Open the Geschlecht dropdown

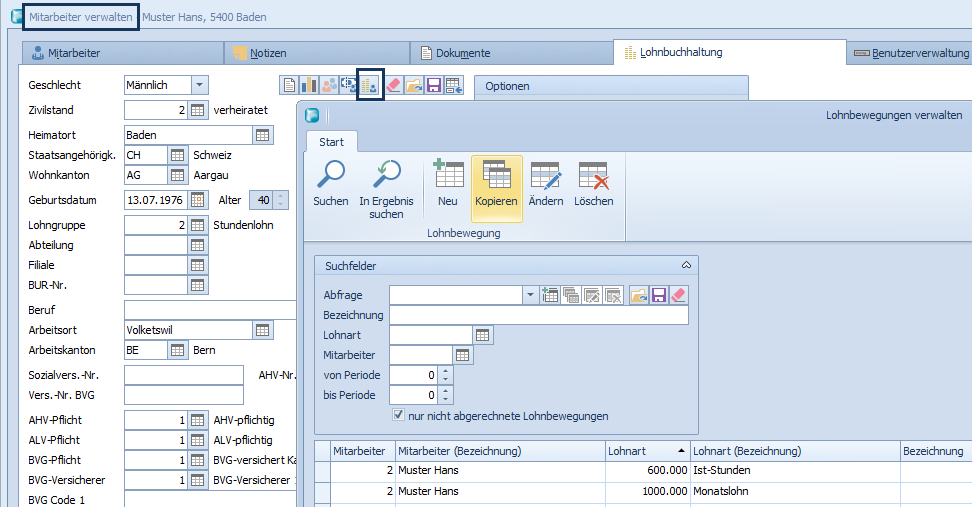click(x=199, y=86)
